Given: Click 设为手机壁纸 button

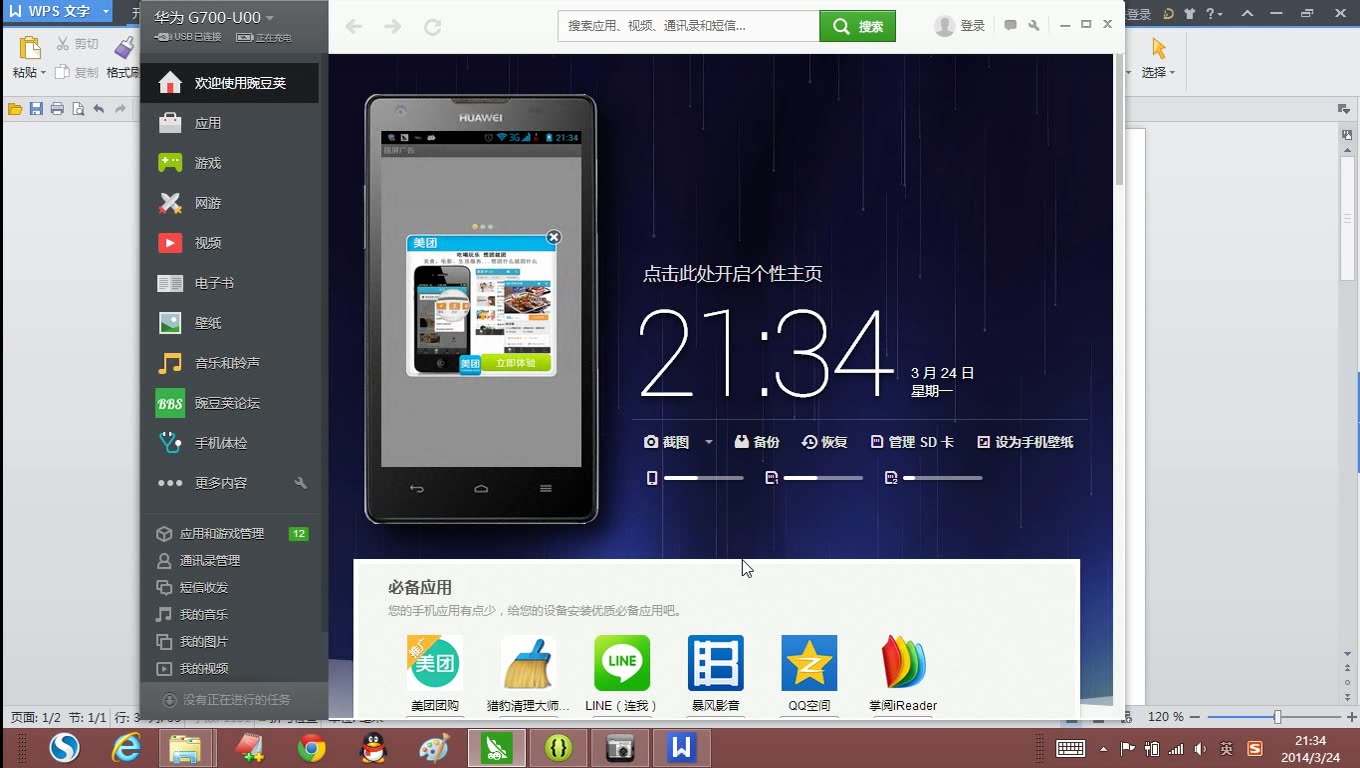Looking at the screenshot, I should [1025, 442].
